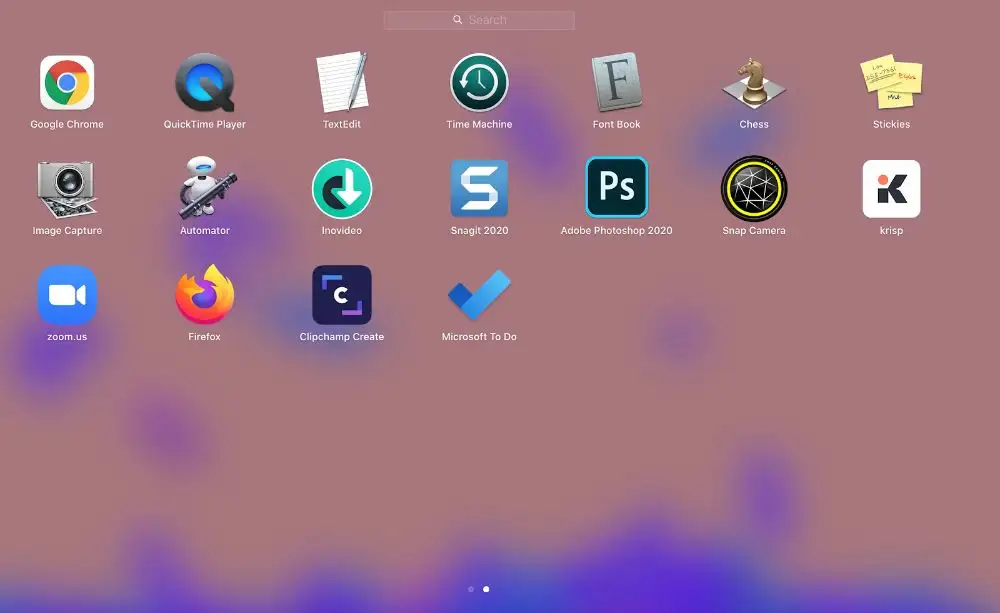Screen dimensions: 1000x613
Task: Open Snagit 2020 app
Action: (x=479, y=189)
